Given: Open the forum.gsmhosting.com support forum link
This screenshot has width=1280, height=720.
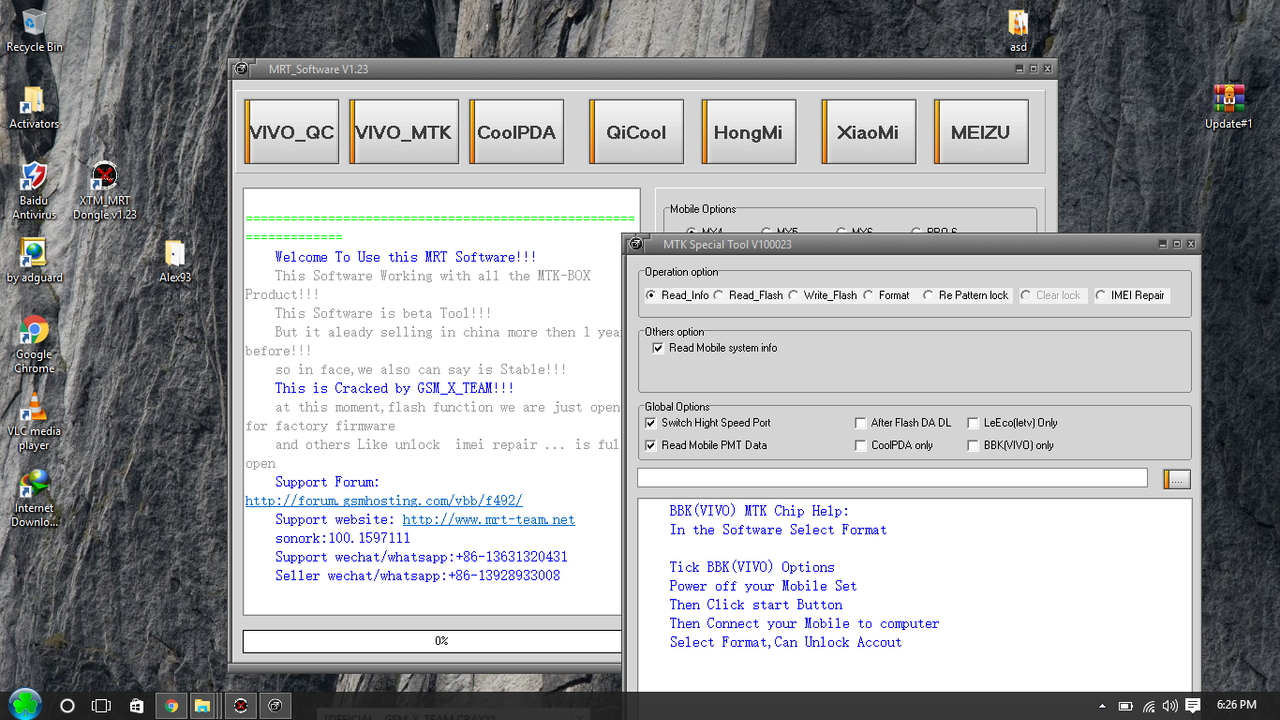Looking at the screenshot, I should tap(384, 501).
